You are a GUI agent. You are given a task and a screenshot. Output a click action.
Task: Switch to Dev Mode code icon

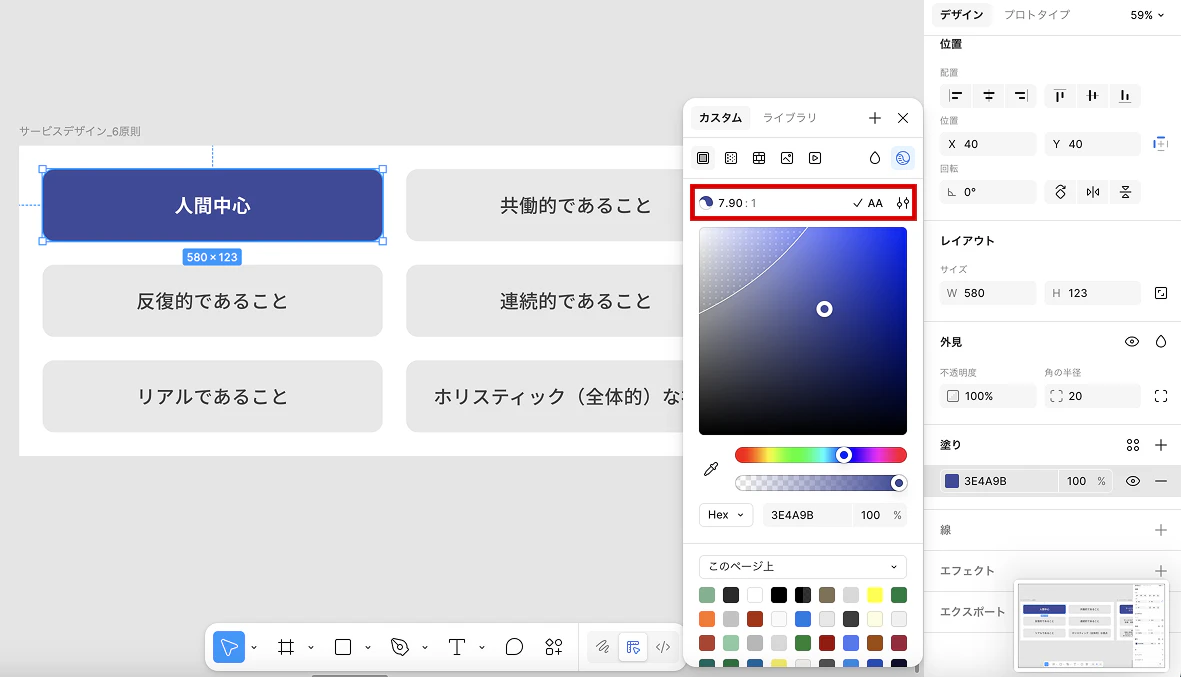click(x=663, y=647)
